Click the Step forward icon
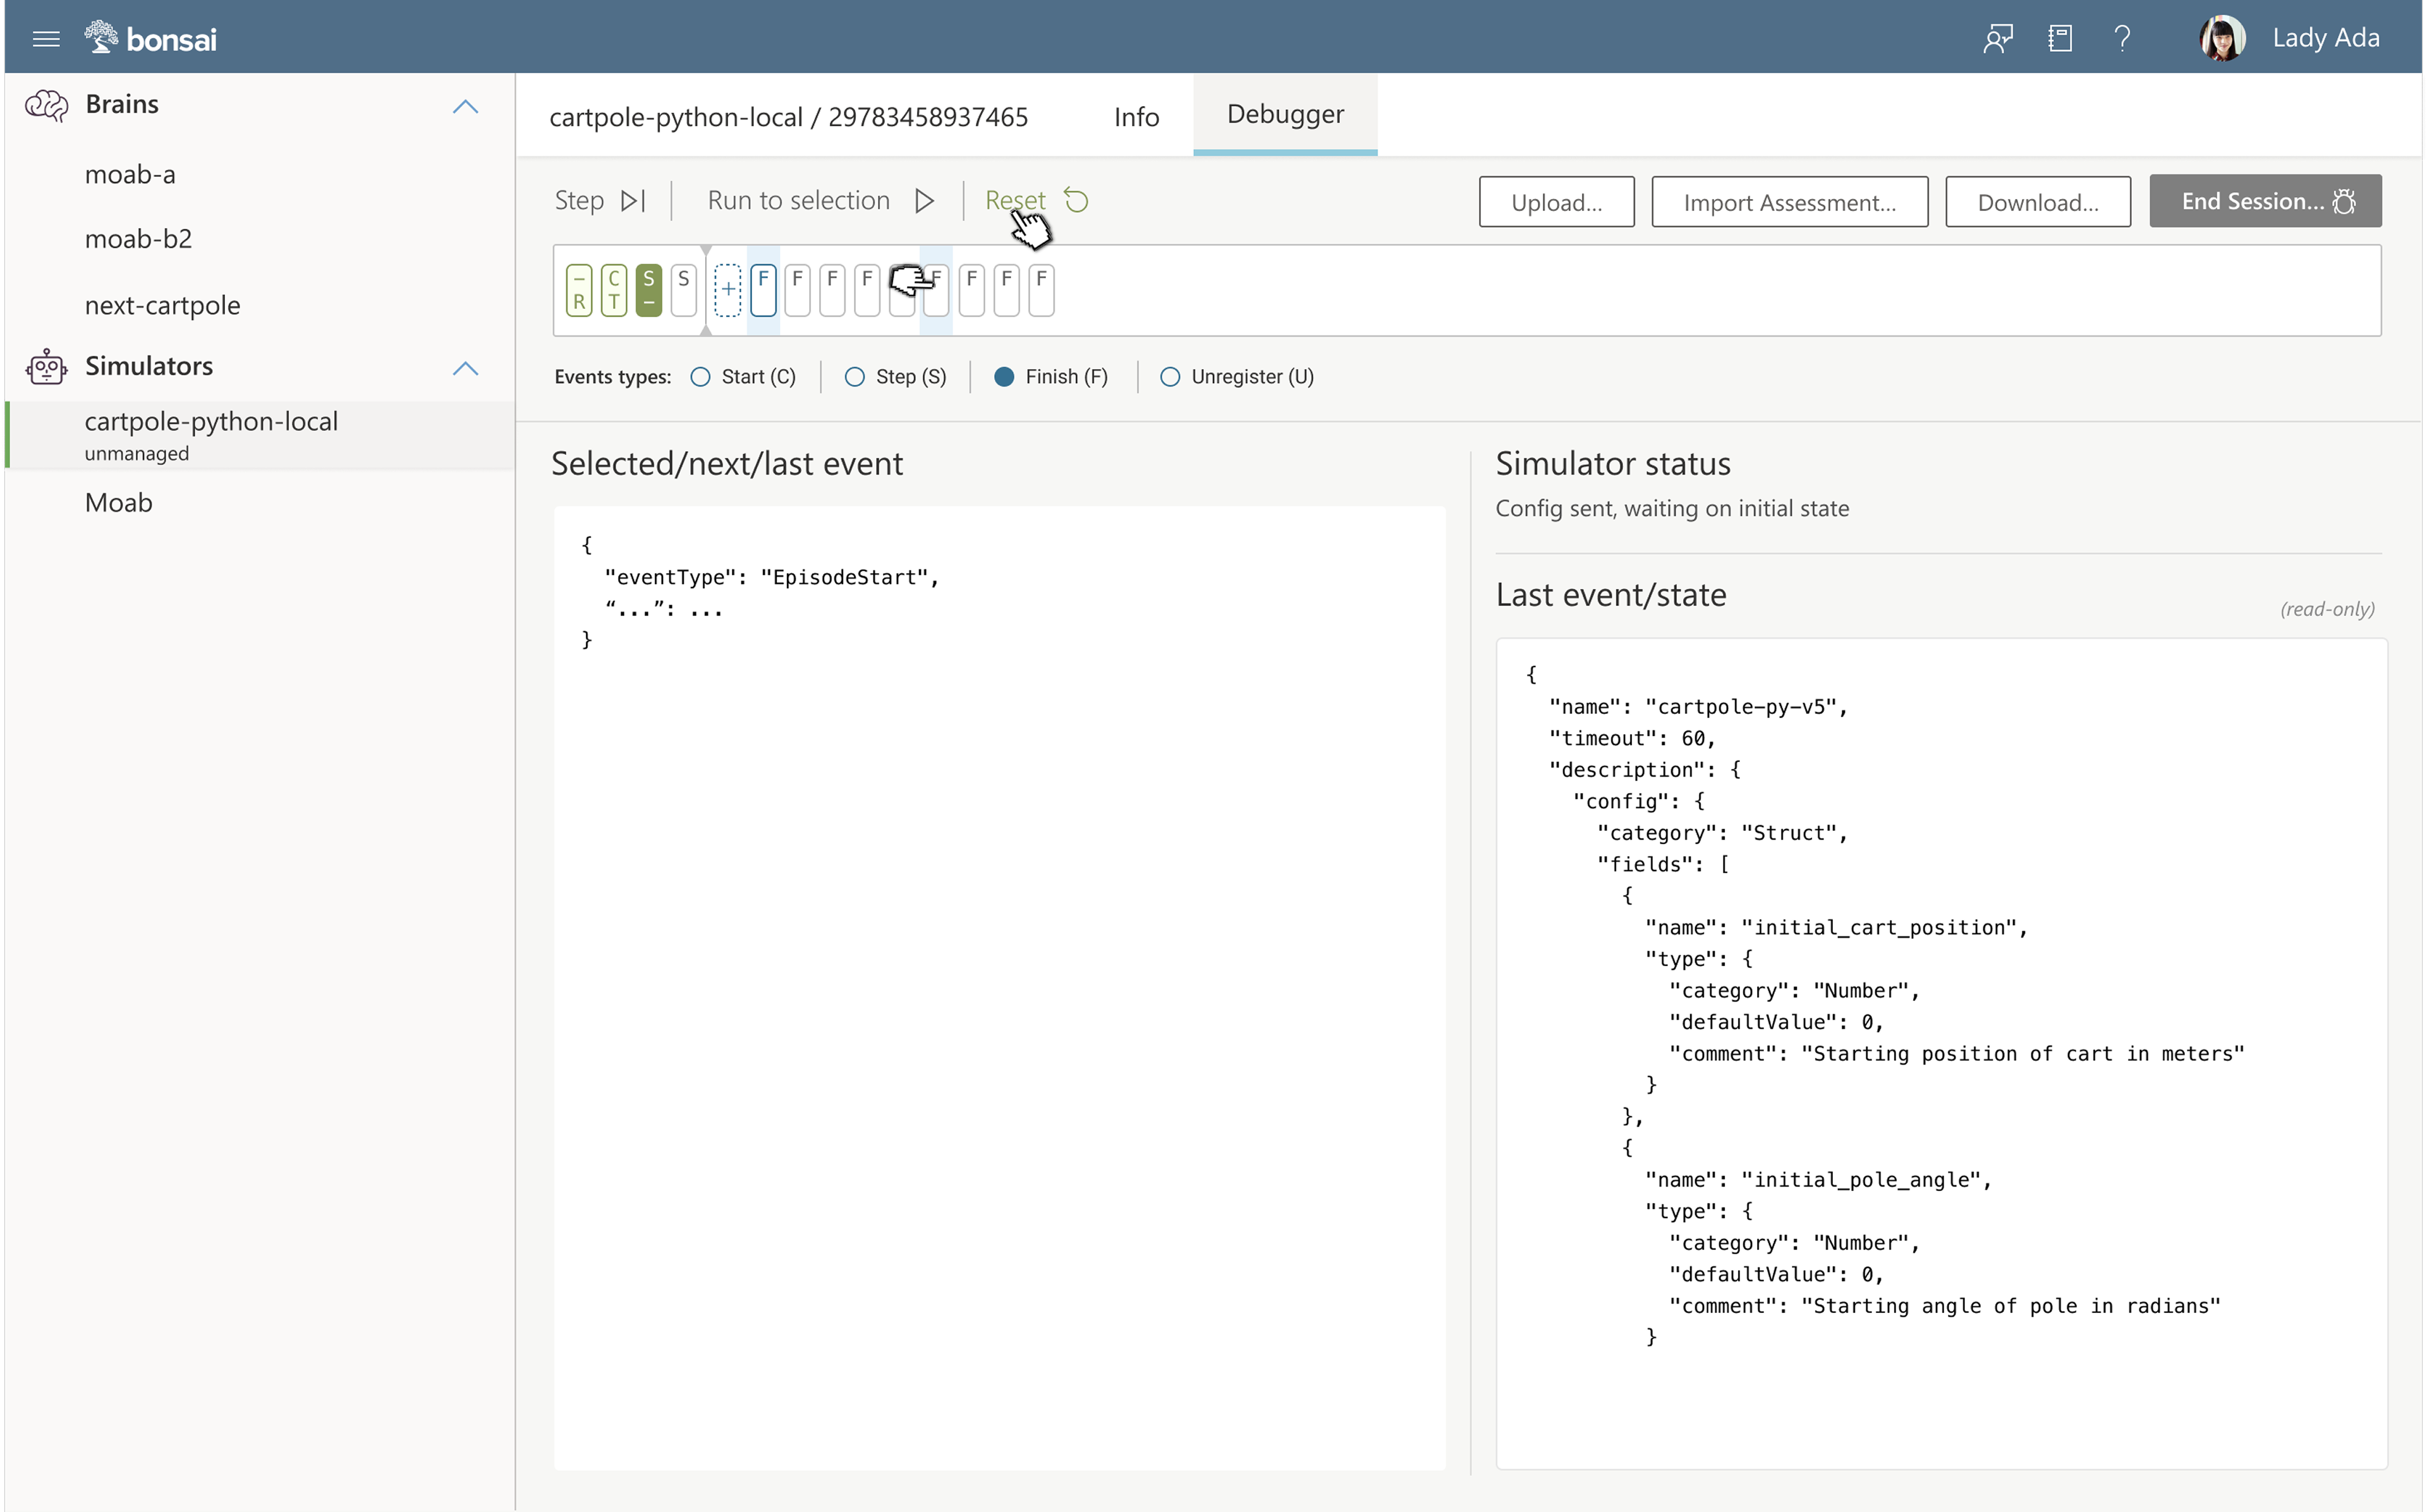This screenshot has height=1512, width=2427. (632, 201)
